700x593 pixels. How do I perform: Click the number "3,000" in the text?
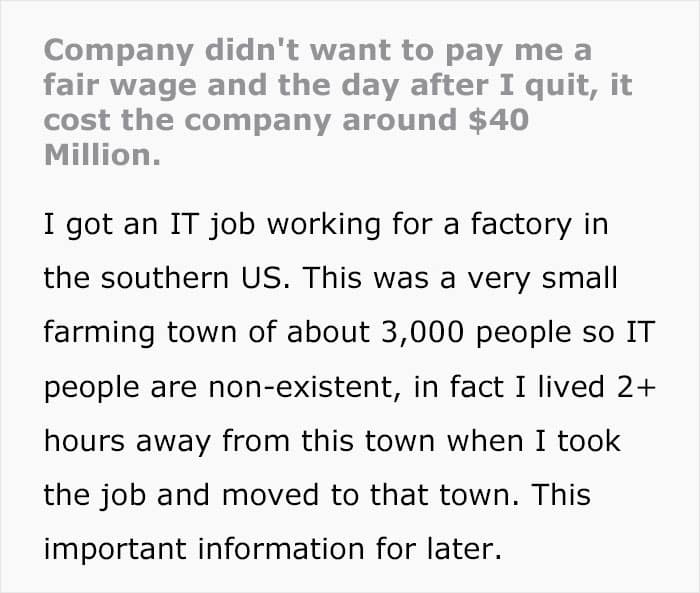tap(422, 333)
